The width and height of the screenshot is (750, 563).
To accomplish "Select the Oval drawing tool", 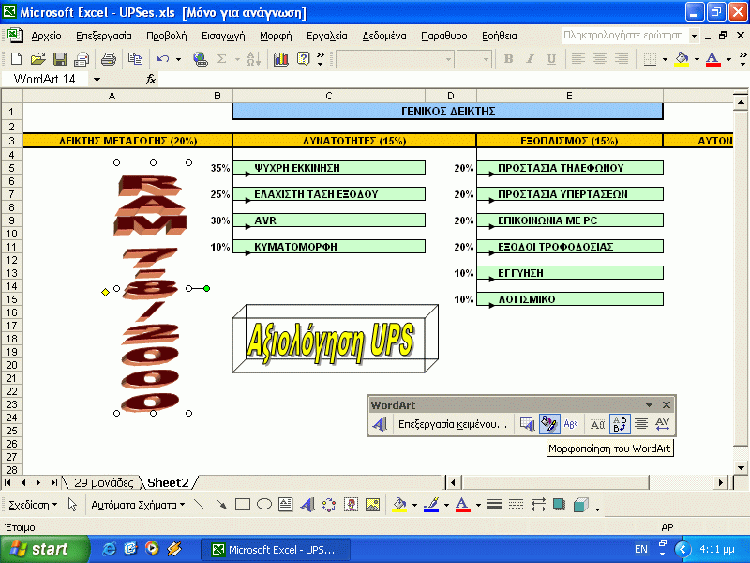I will pos(264,505).
